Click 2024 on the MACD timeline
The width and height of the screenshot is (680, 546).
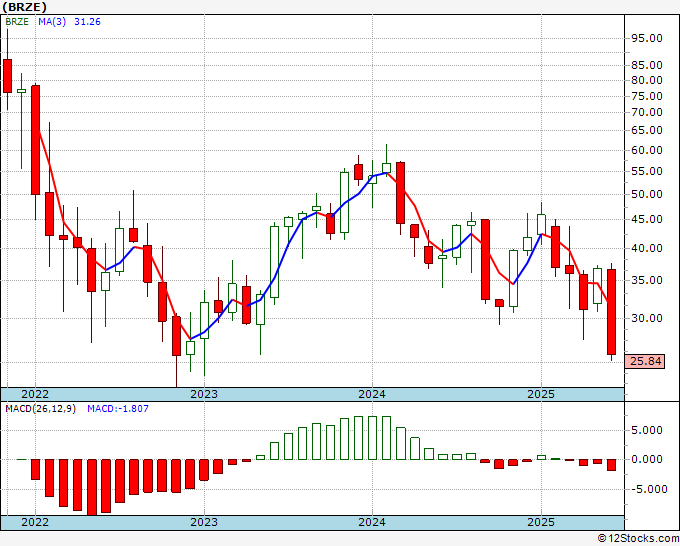coord(372,522)
